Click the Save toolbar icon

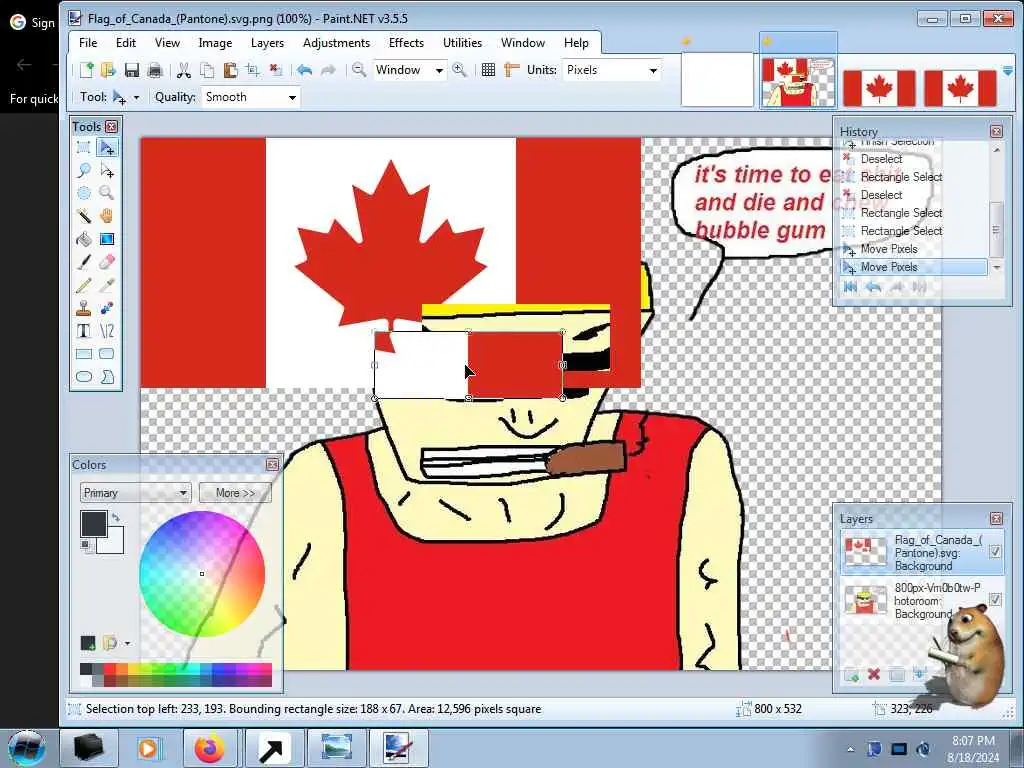click(131, 70)
